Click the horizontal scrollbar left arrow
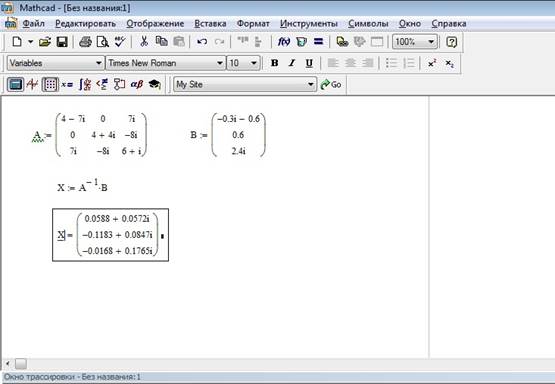Viewport: 555px width, 384px height. (x=7, y=363)
